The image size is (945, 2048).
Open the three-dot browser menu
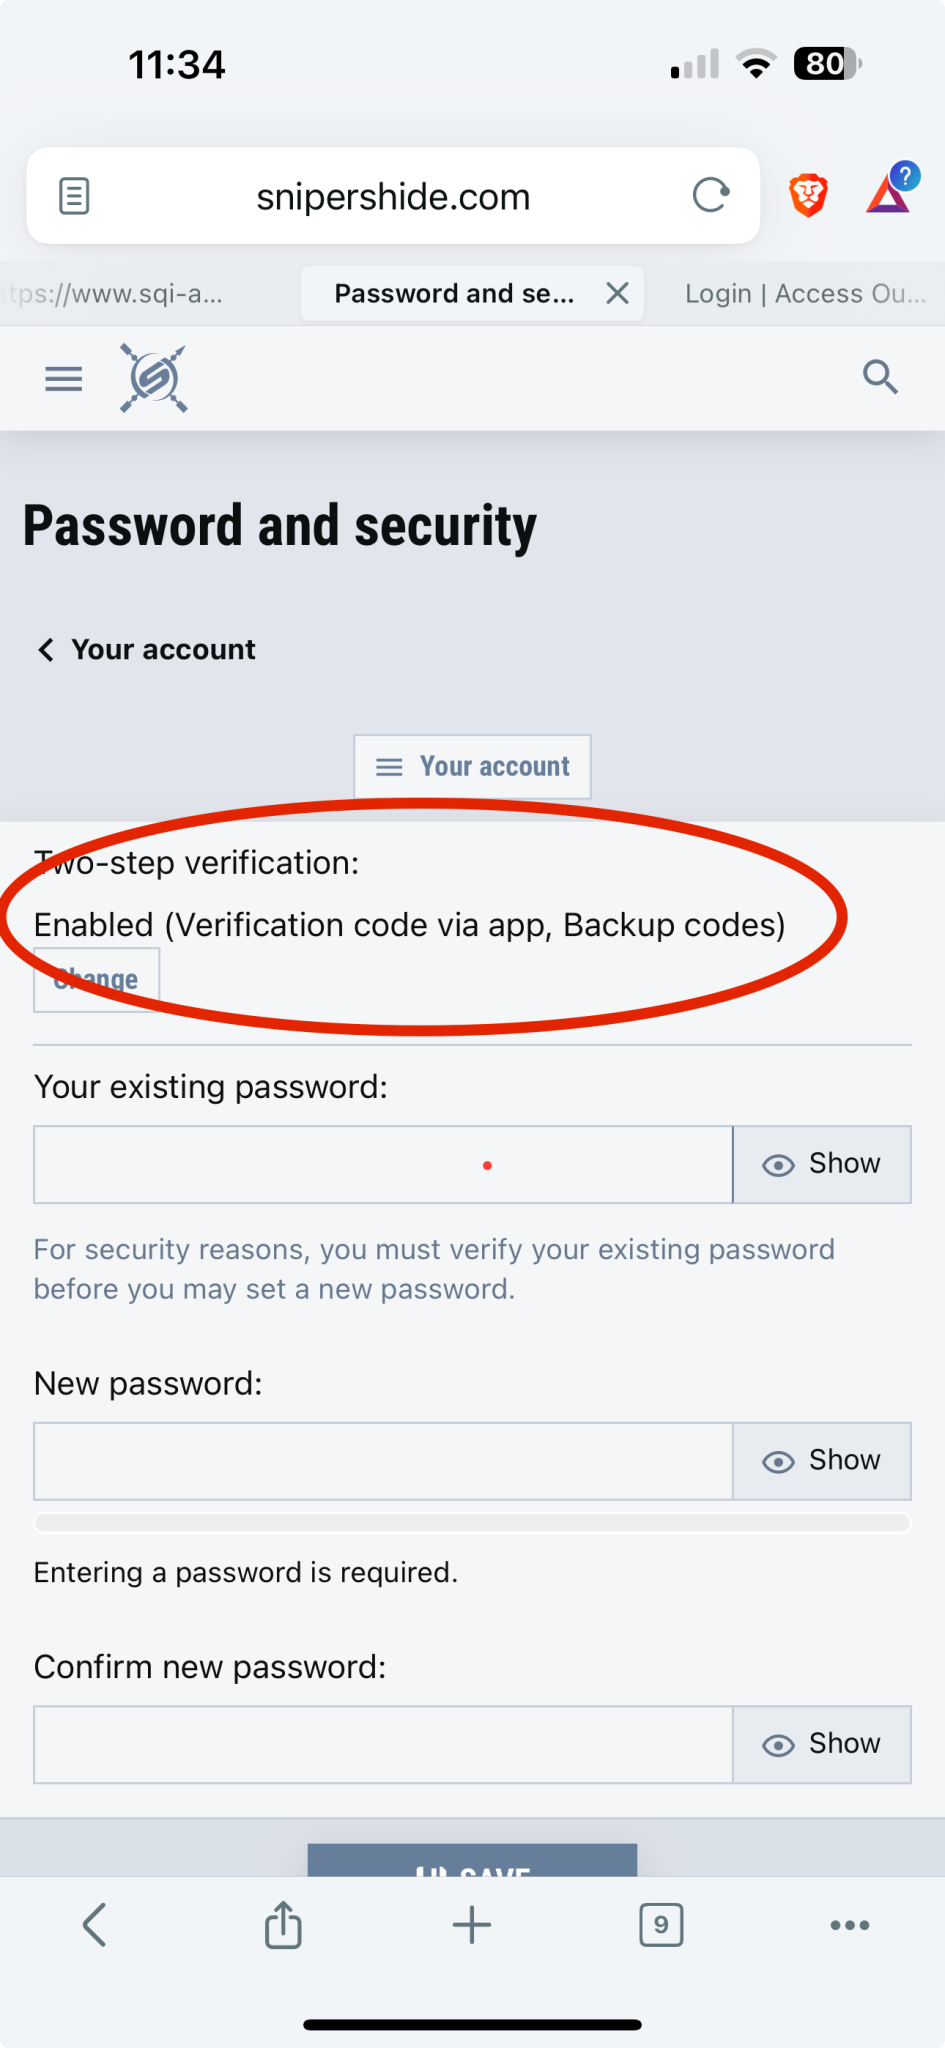tap(850, 1925)
